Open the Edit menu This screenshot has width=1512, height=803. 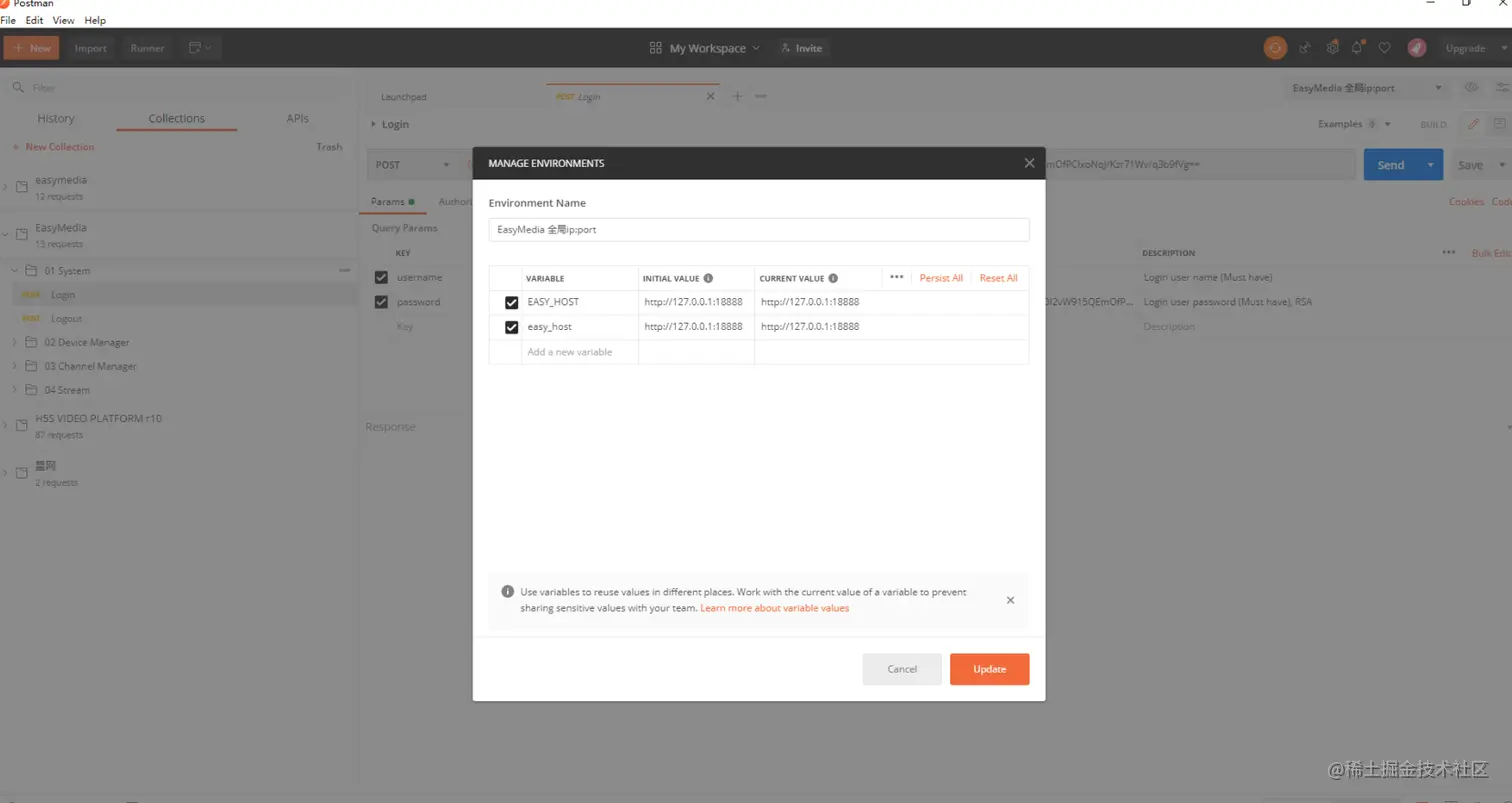point(34,20)
